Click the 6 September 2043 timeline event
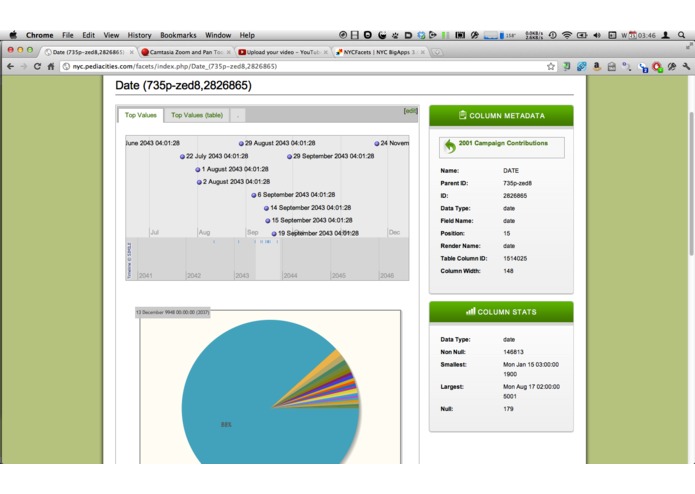The image size is (695, 494). 293,194
